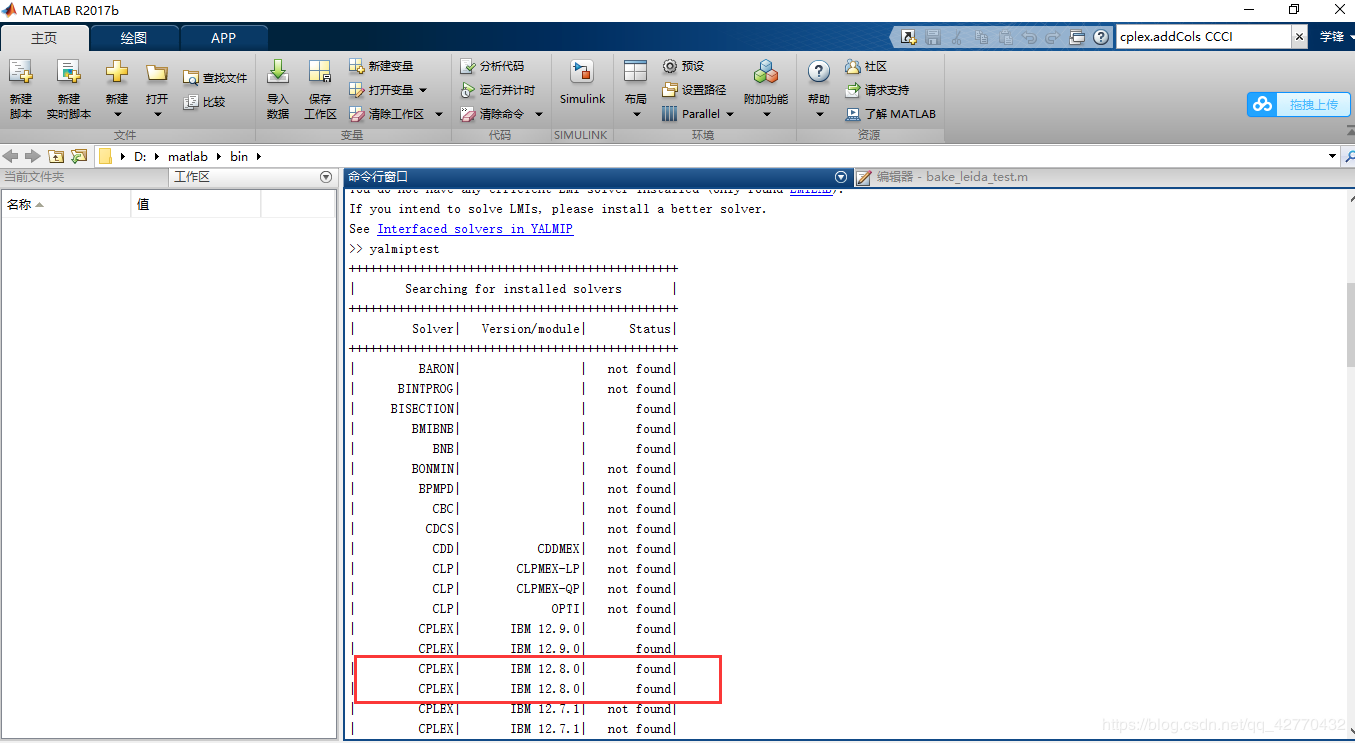Click the 帮助 question mark icon
This screenshot has height=743, width=1355.
pos(819,72)
